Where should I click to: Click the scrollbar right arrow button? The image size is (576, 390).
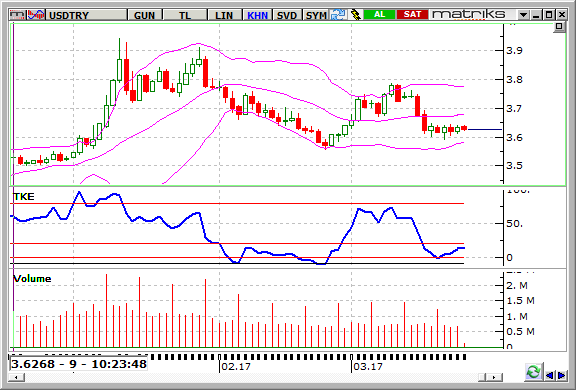(494, 377)
